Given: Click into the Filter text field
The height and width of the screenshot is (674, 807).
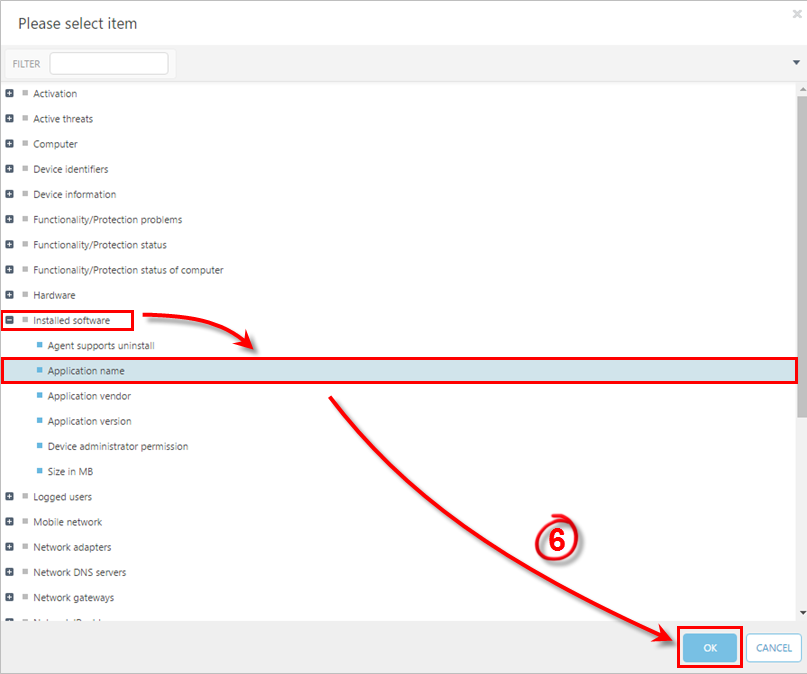Looking at the screenshot, I should pyautogui.click(x=109, y=64).
